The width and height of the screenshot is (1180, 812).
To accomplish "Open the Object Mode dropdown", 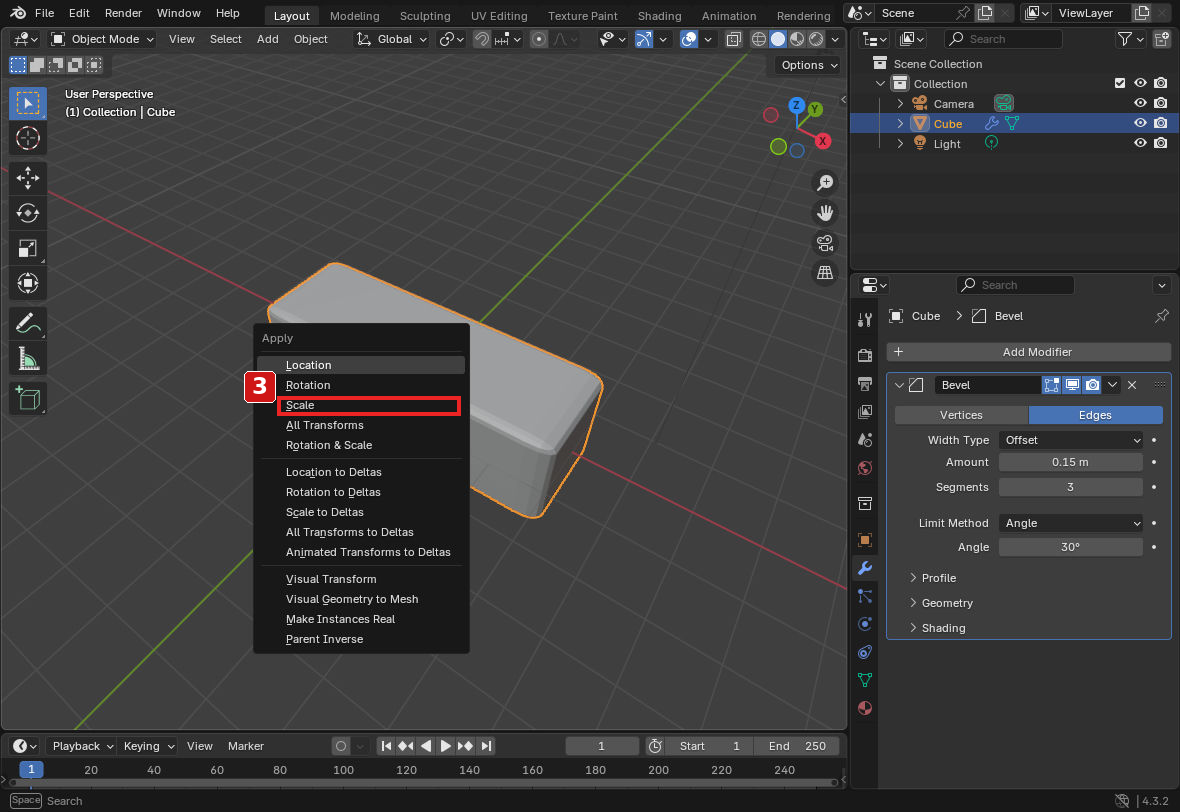I will (x=102, y=39).
